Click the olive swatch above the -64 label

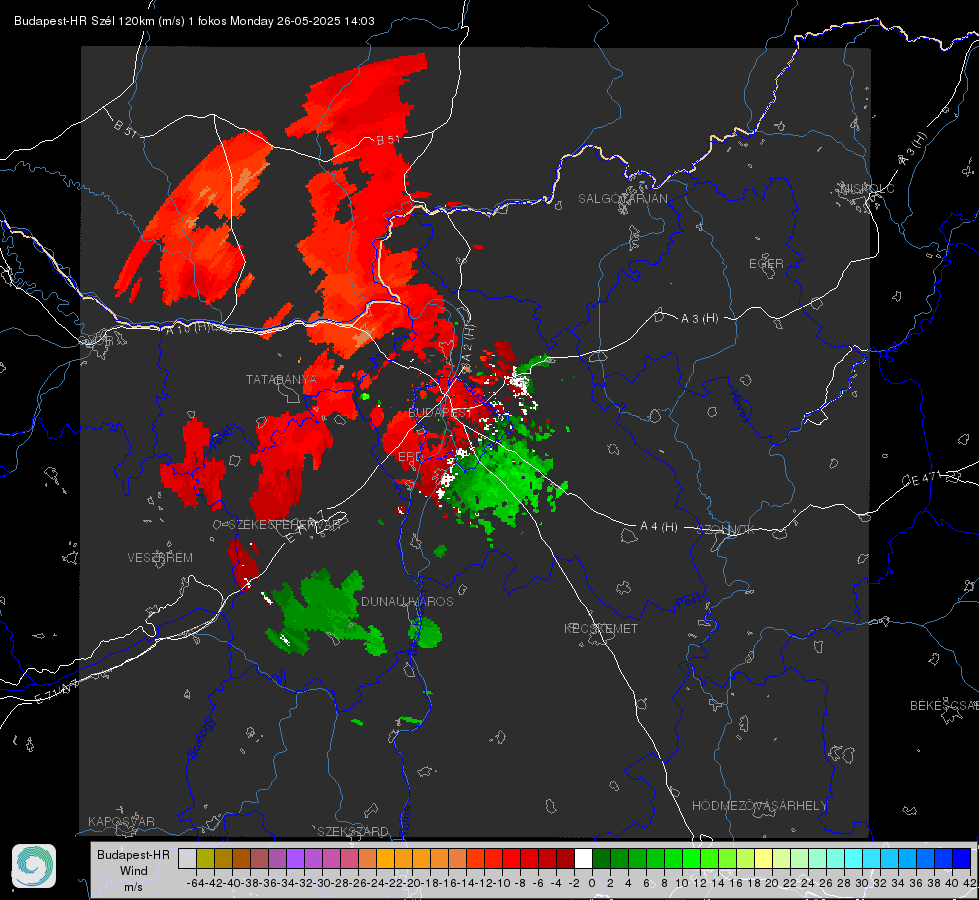(x=205, y=859)
